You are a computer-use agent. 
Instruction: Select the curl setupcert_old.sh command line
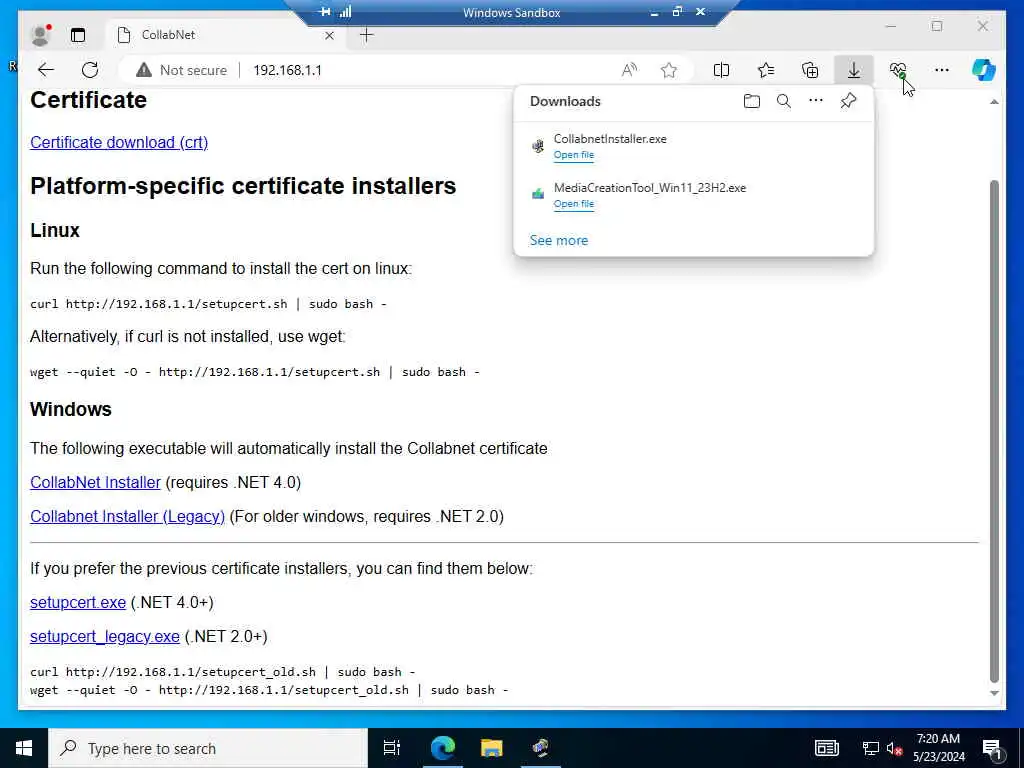[223, 672]
